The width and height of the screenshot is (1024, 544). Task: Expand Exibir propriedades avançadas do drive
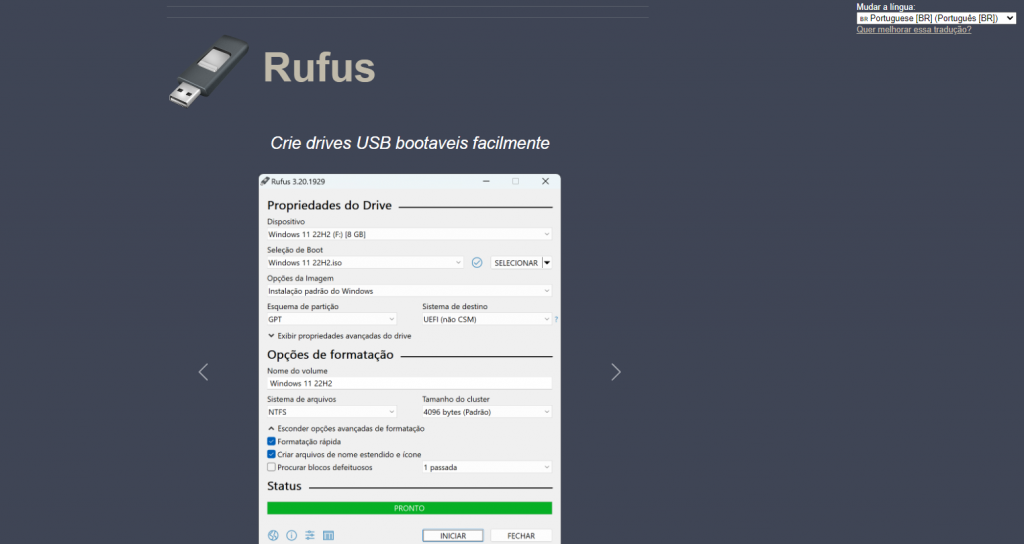(x=340, y=336)
